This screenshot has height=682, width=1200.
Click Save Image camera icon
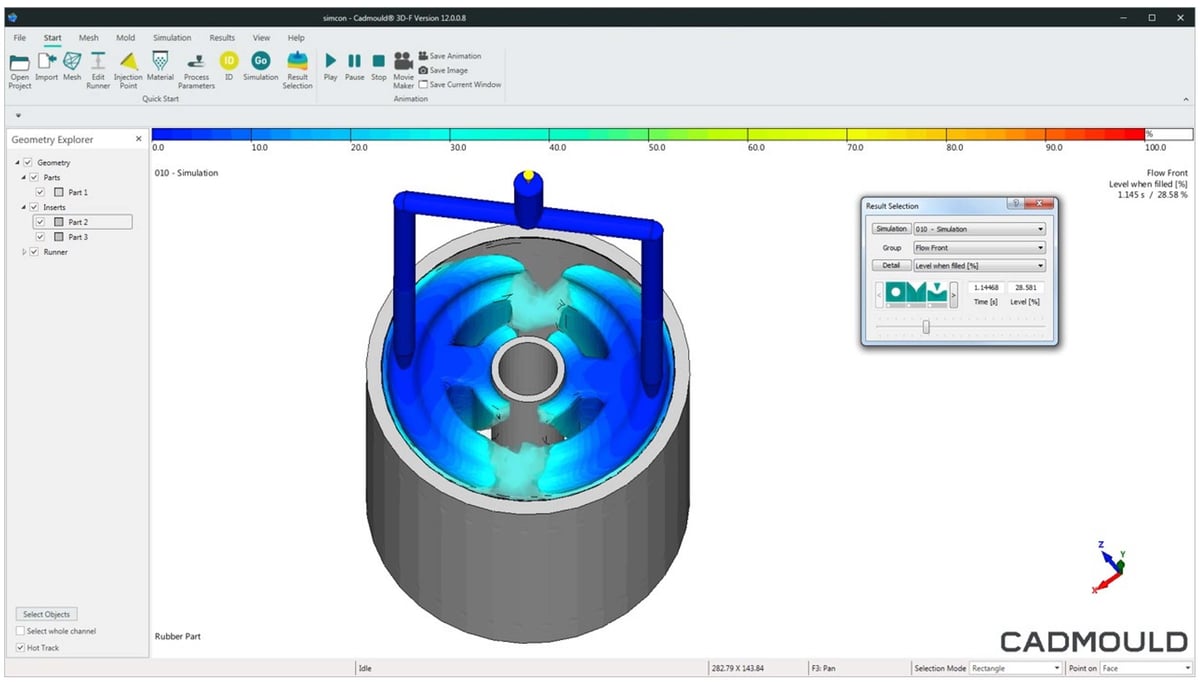pyautogui.click(x=424, y=70)
